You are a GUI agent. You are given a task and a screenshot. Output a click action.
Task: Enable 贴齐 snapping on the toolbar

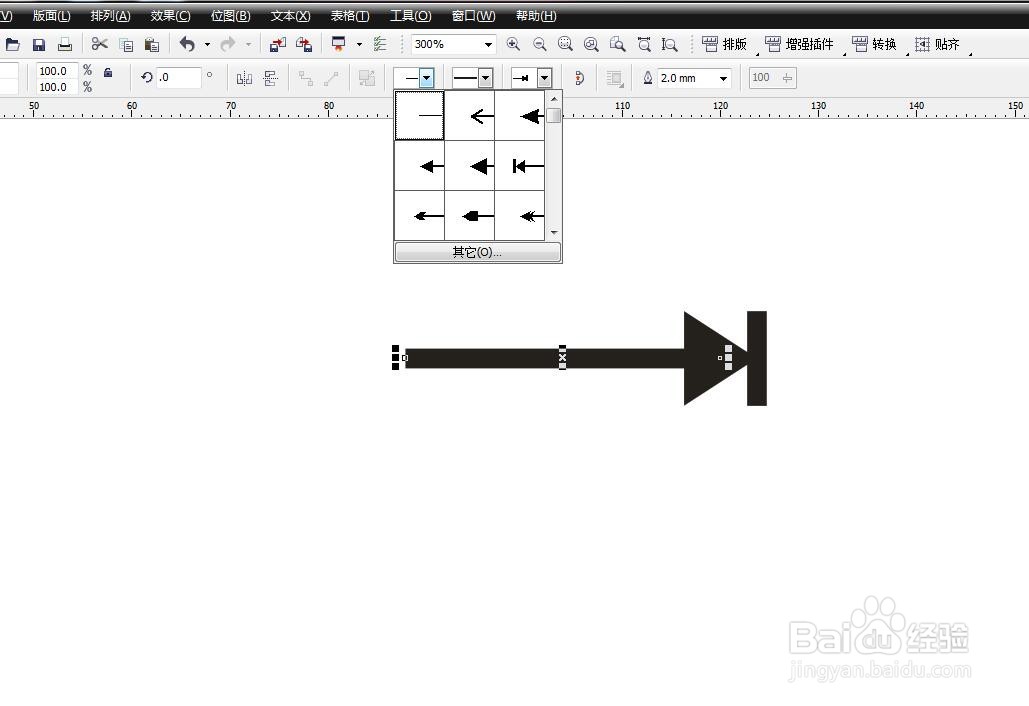(938, 43)
